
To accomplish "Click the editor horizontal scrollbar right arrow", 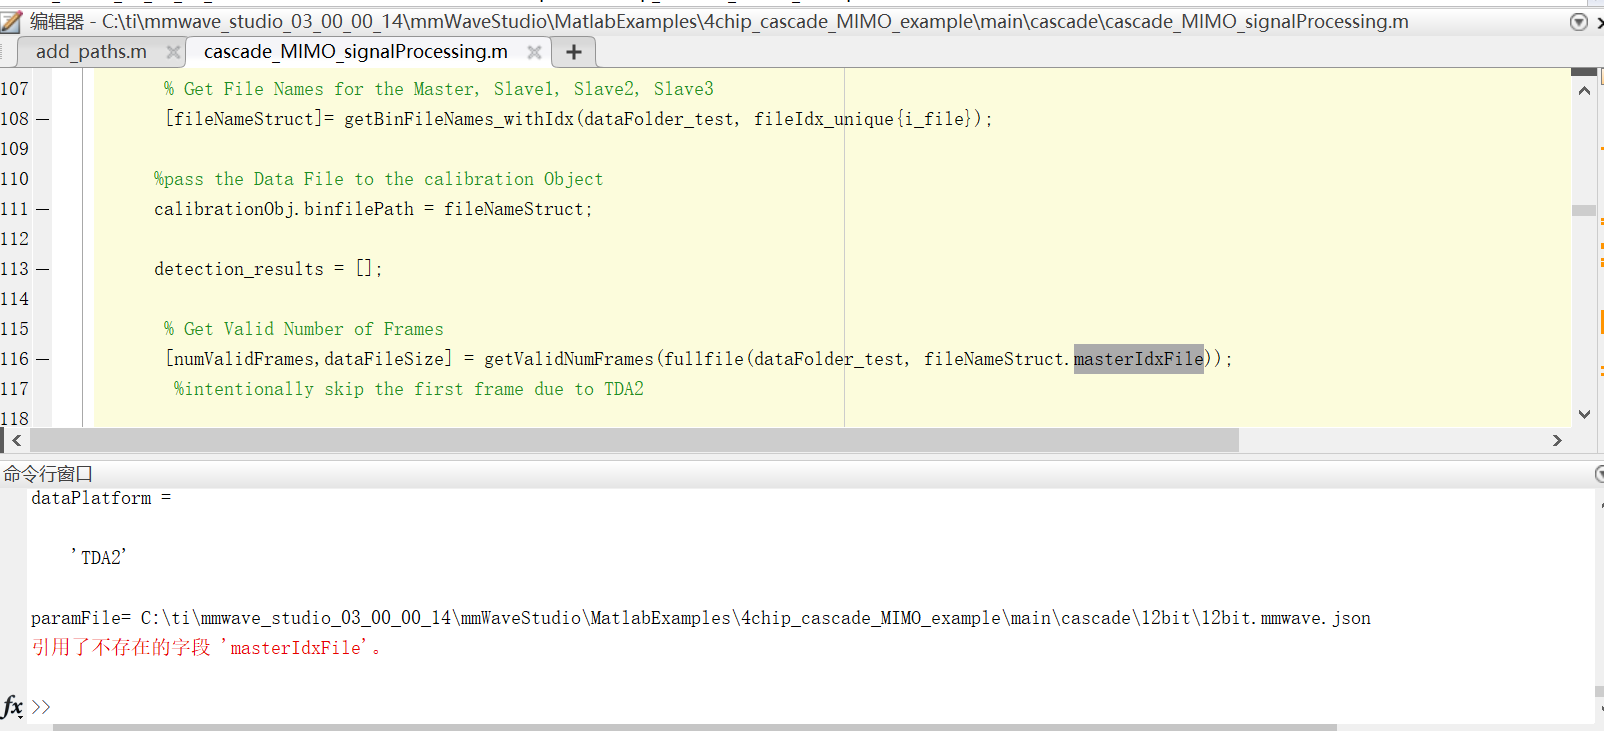I will pos(1557,440).
